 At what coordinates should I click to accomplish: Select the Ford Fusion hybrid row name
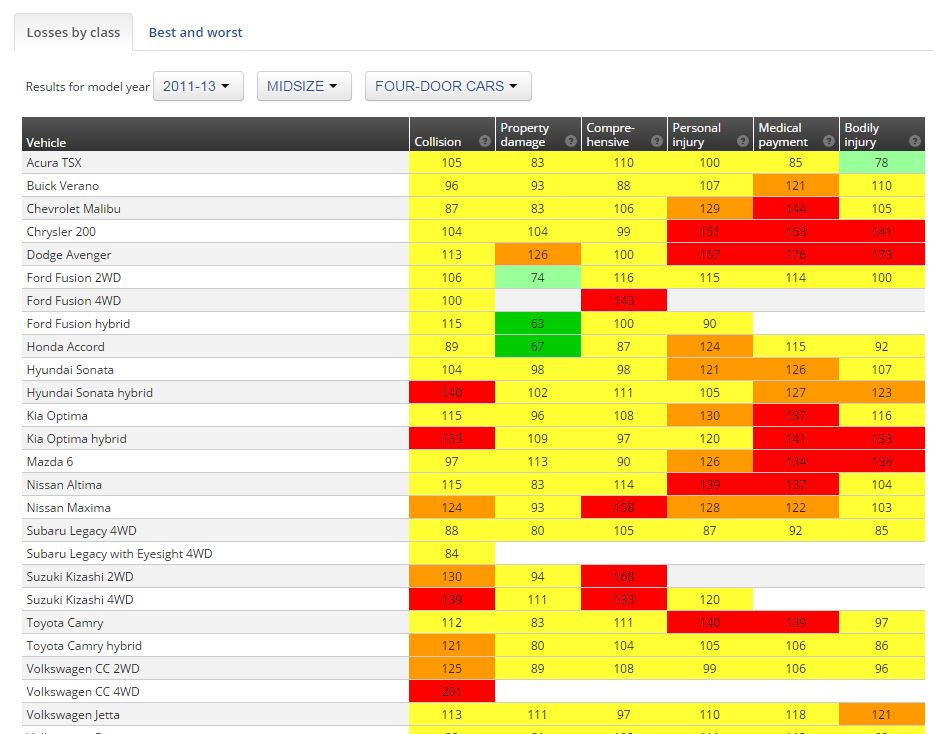(78, 323)
